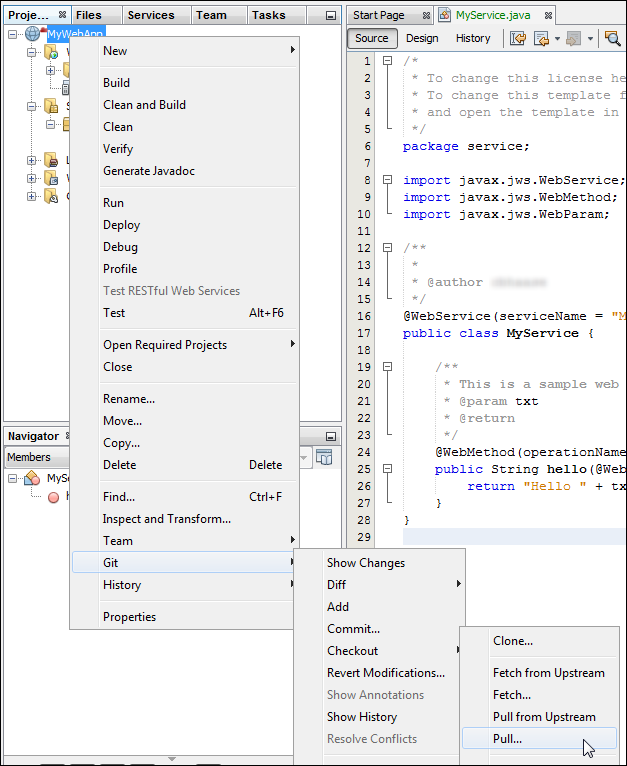Select Inspect and Transform...
The height and width of the screenshot is (766, 627).
coord(185,518)
